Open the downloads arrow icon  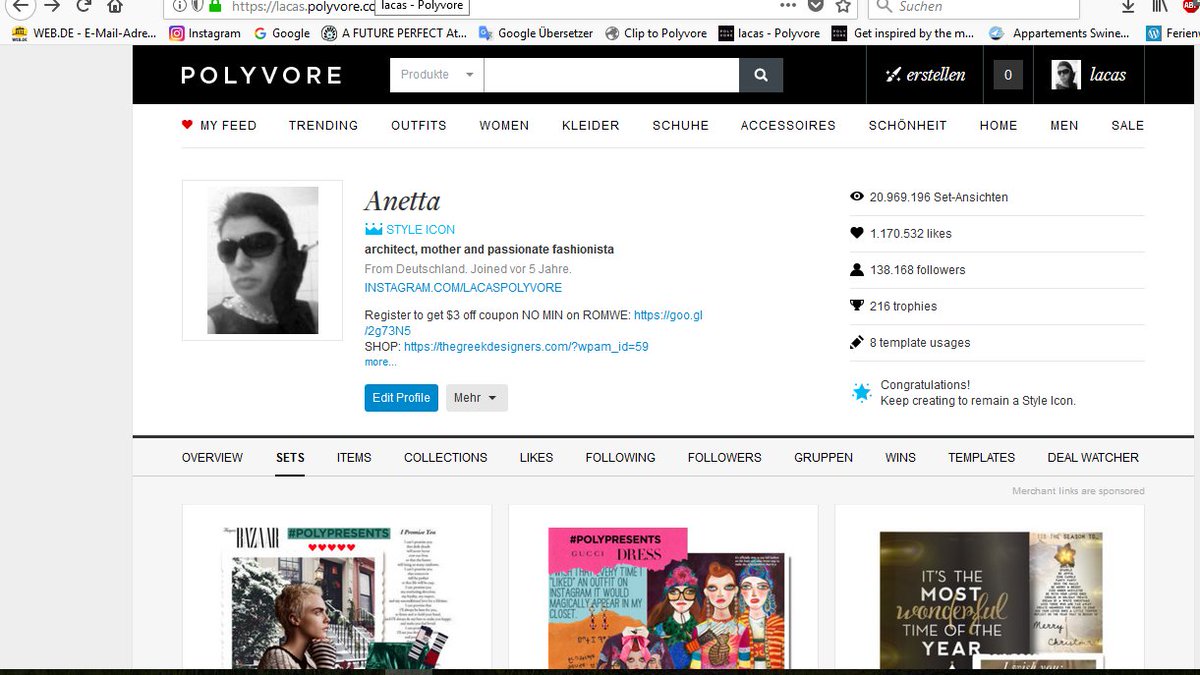click(x=1128, y=6)
